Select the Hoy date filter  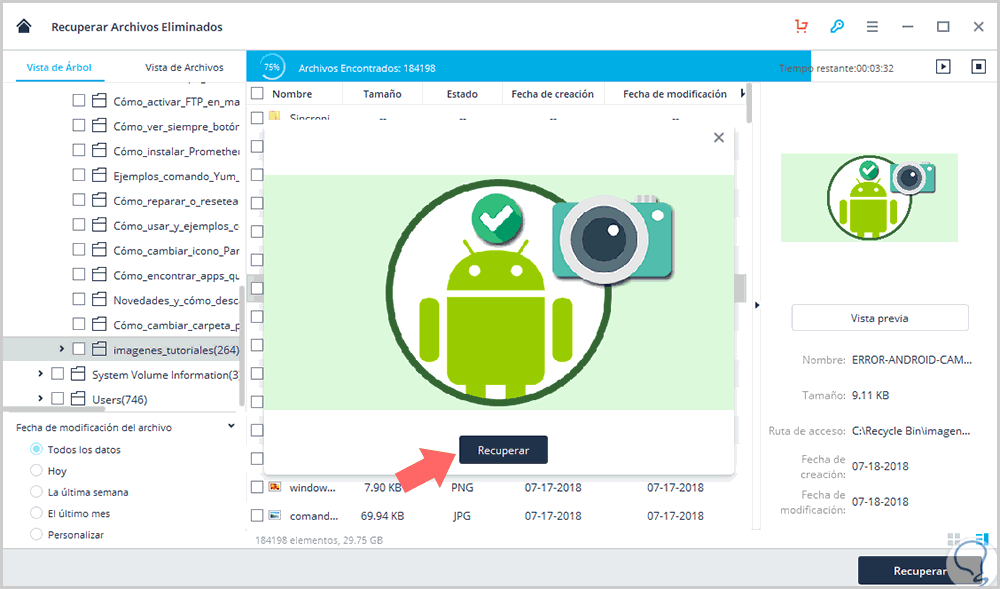coord(36,470)
